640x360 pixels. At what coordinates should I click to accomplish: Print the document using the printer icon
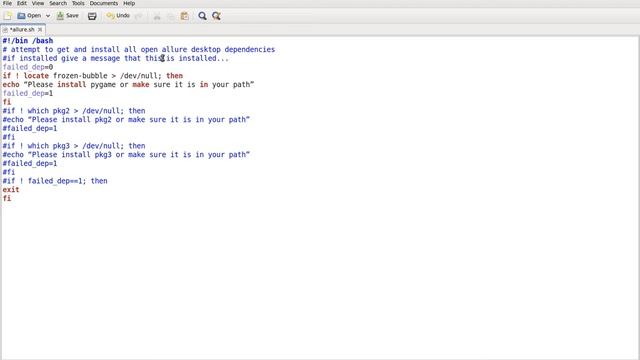(92, 16)
